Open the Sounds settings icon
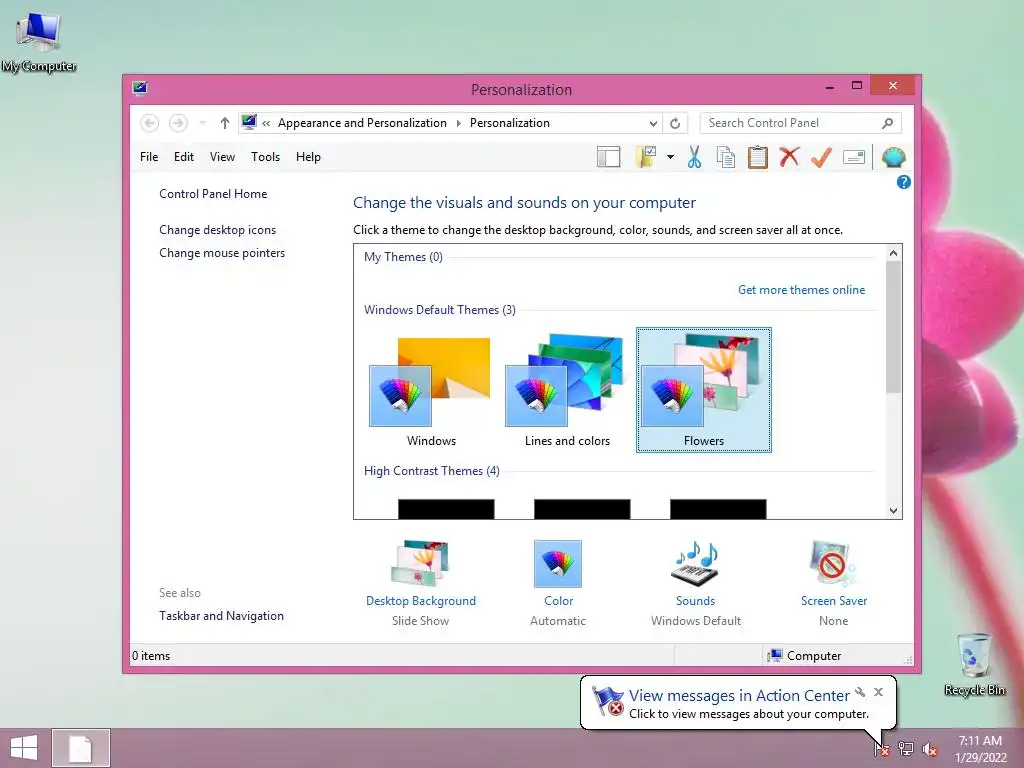1024x768 pixels. 696,564
